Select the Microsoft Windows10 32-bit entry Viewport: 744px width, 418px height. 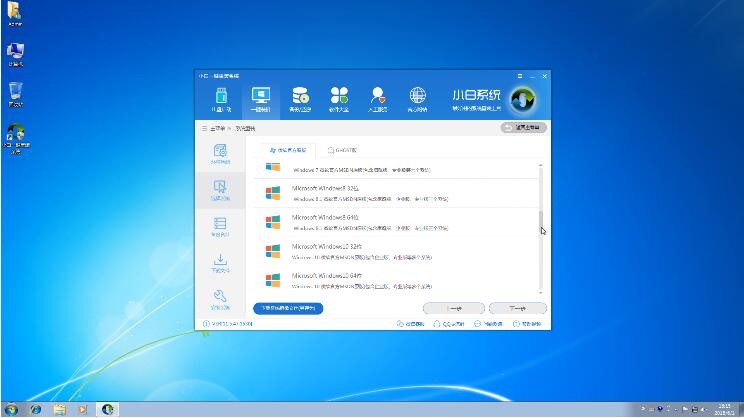[396, 251]
